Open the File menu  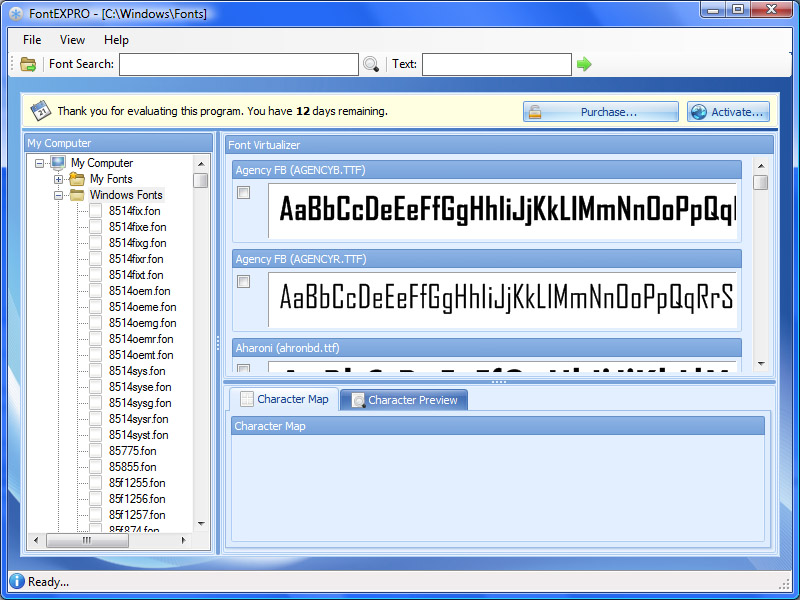pos(32,40)
